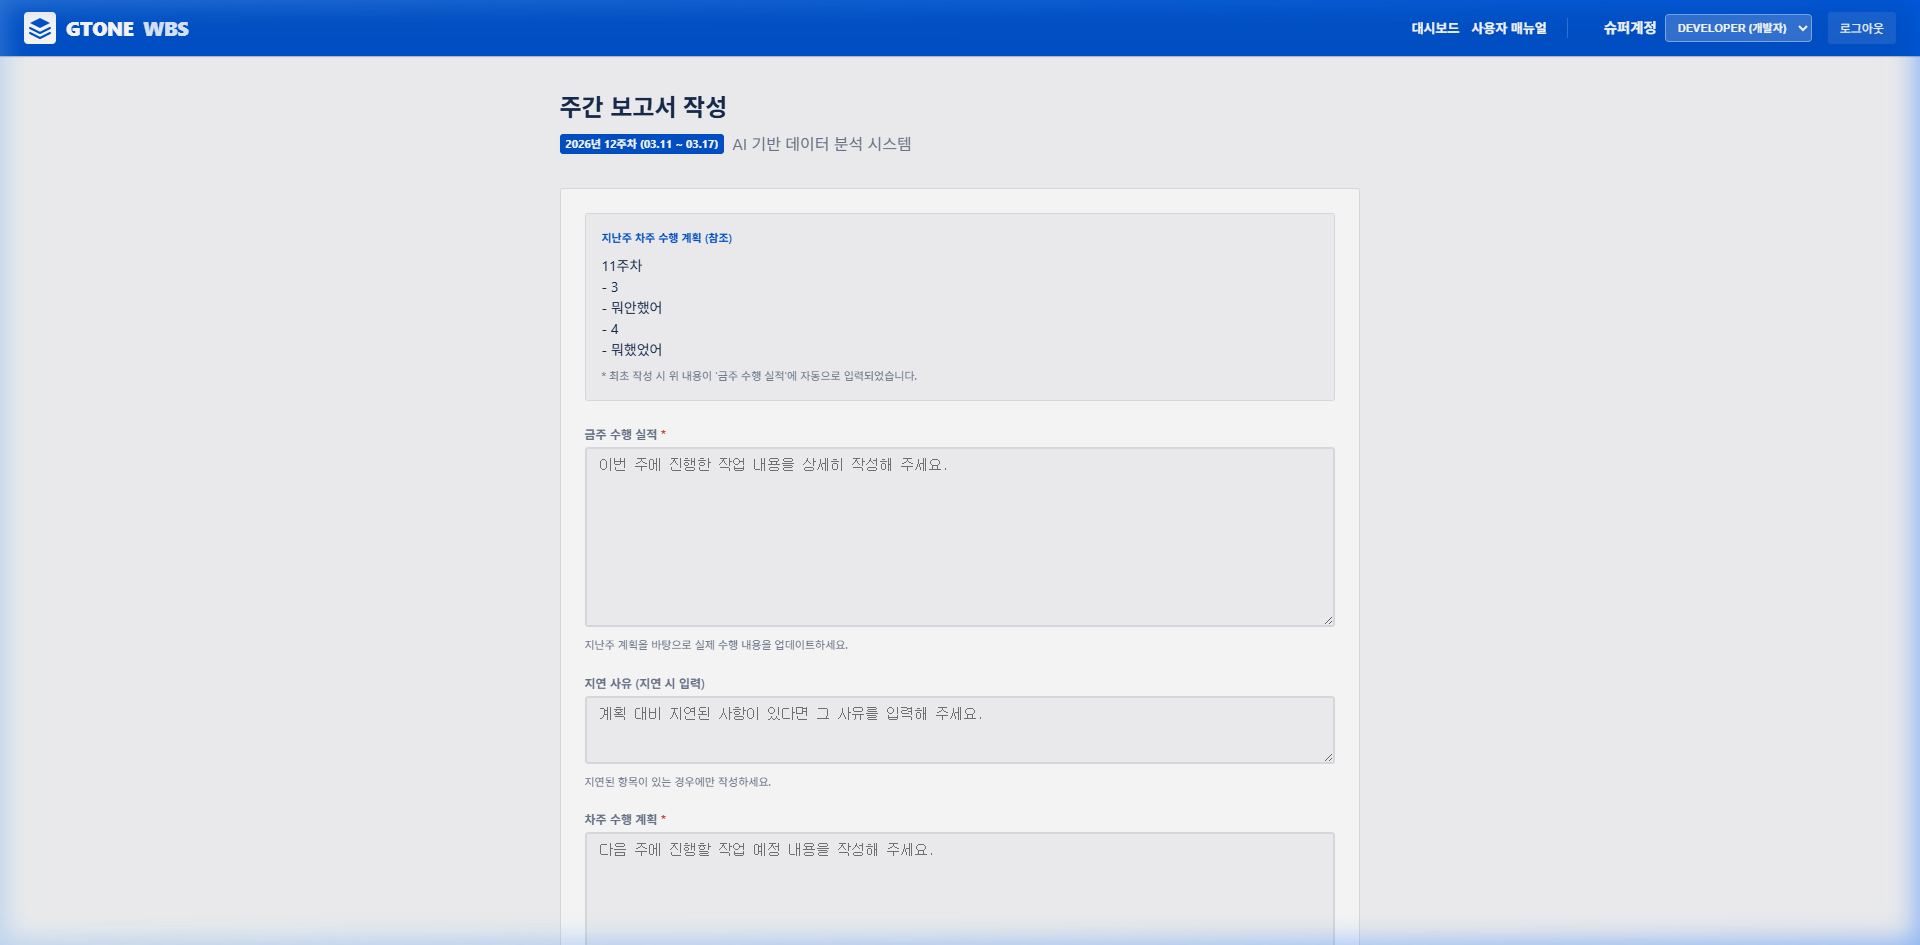This screenshot has height=945, width=1920.
Task: Open the 대시보드 menu
Action: click(x=1435, y=28)
